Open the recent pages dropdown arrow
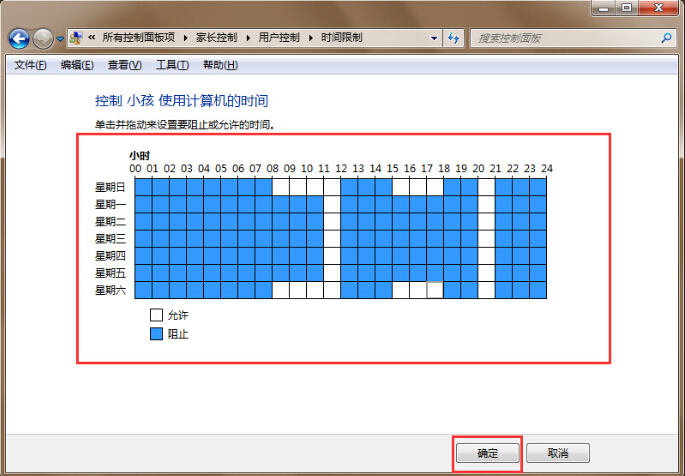 (x=60, y=38)
